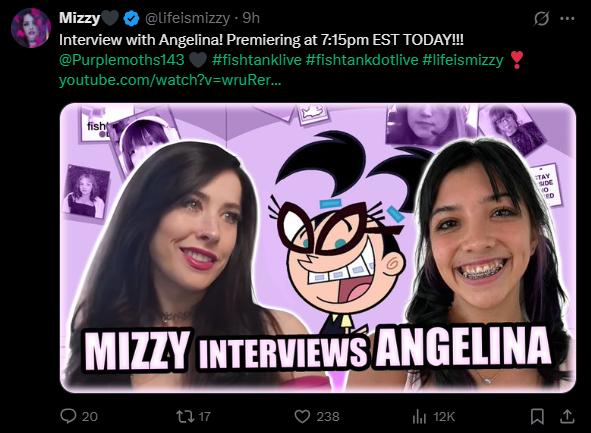
Task: Open Mizzy's profile picture avatar
Action: click(31, 28)
